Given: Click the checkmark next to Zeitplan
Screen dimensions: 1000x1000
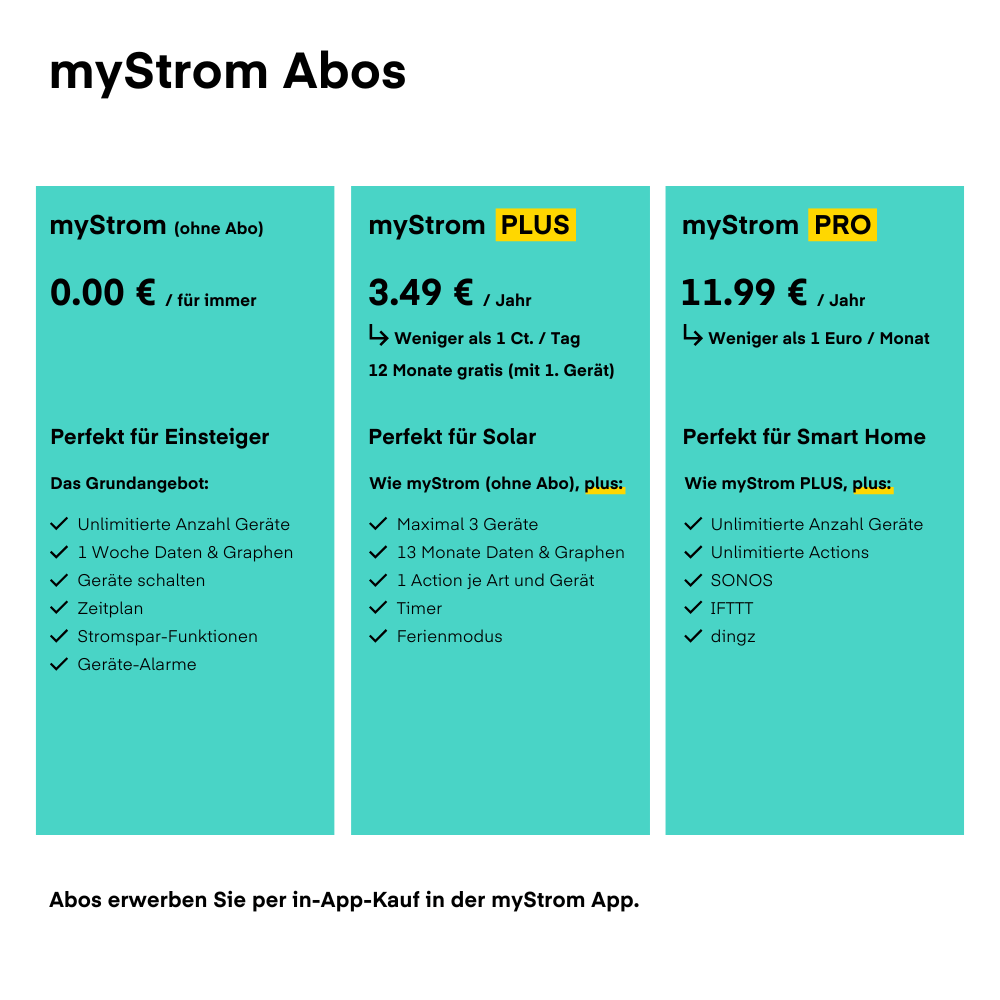Looking at the screenshot, I should (59, 608).
